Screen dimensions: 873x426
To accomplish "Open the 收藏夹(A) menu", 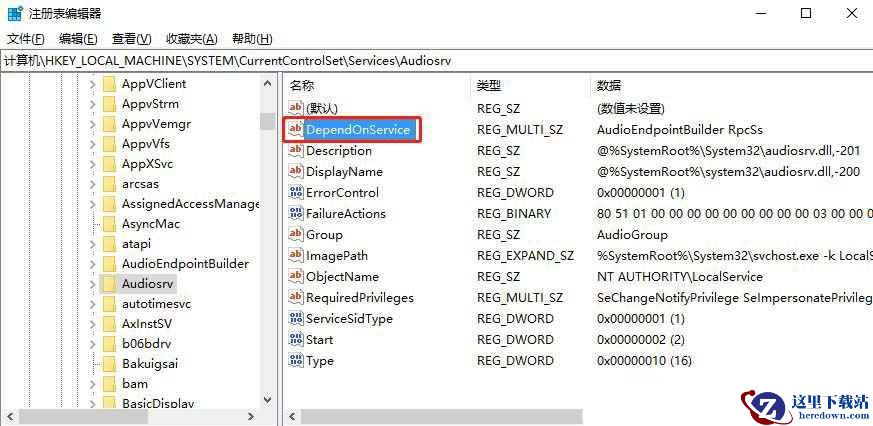I will point(191,39).
